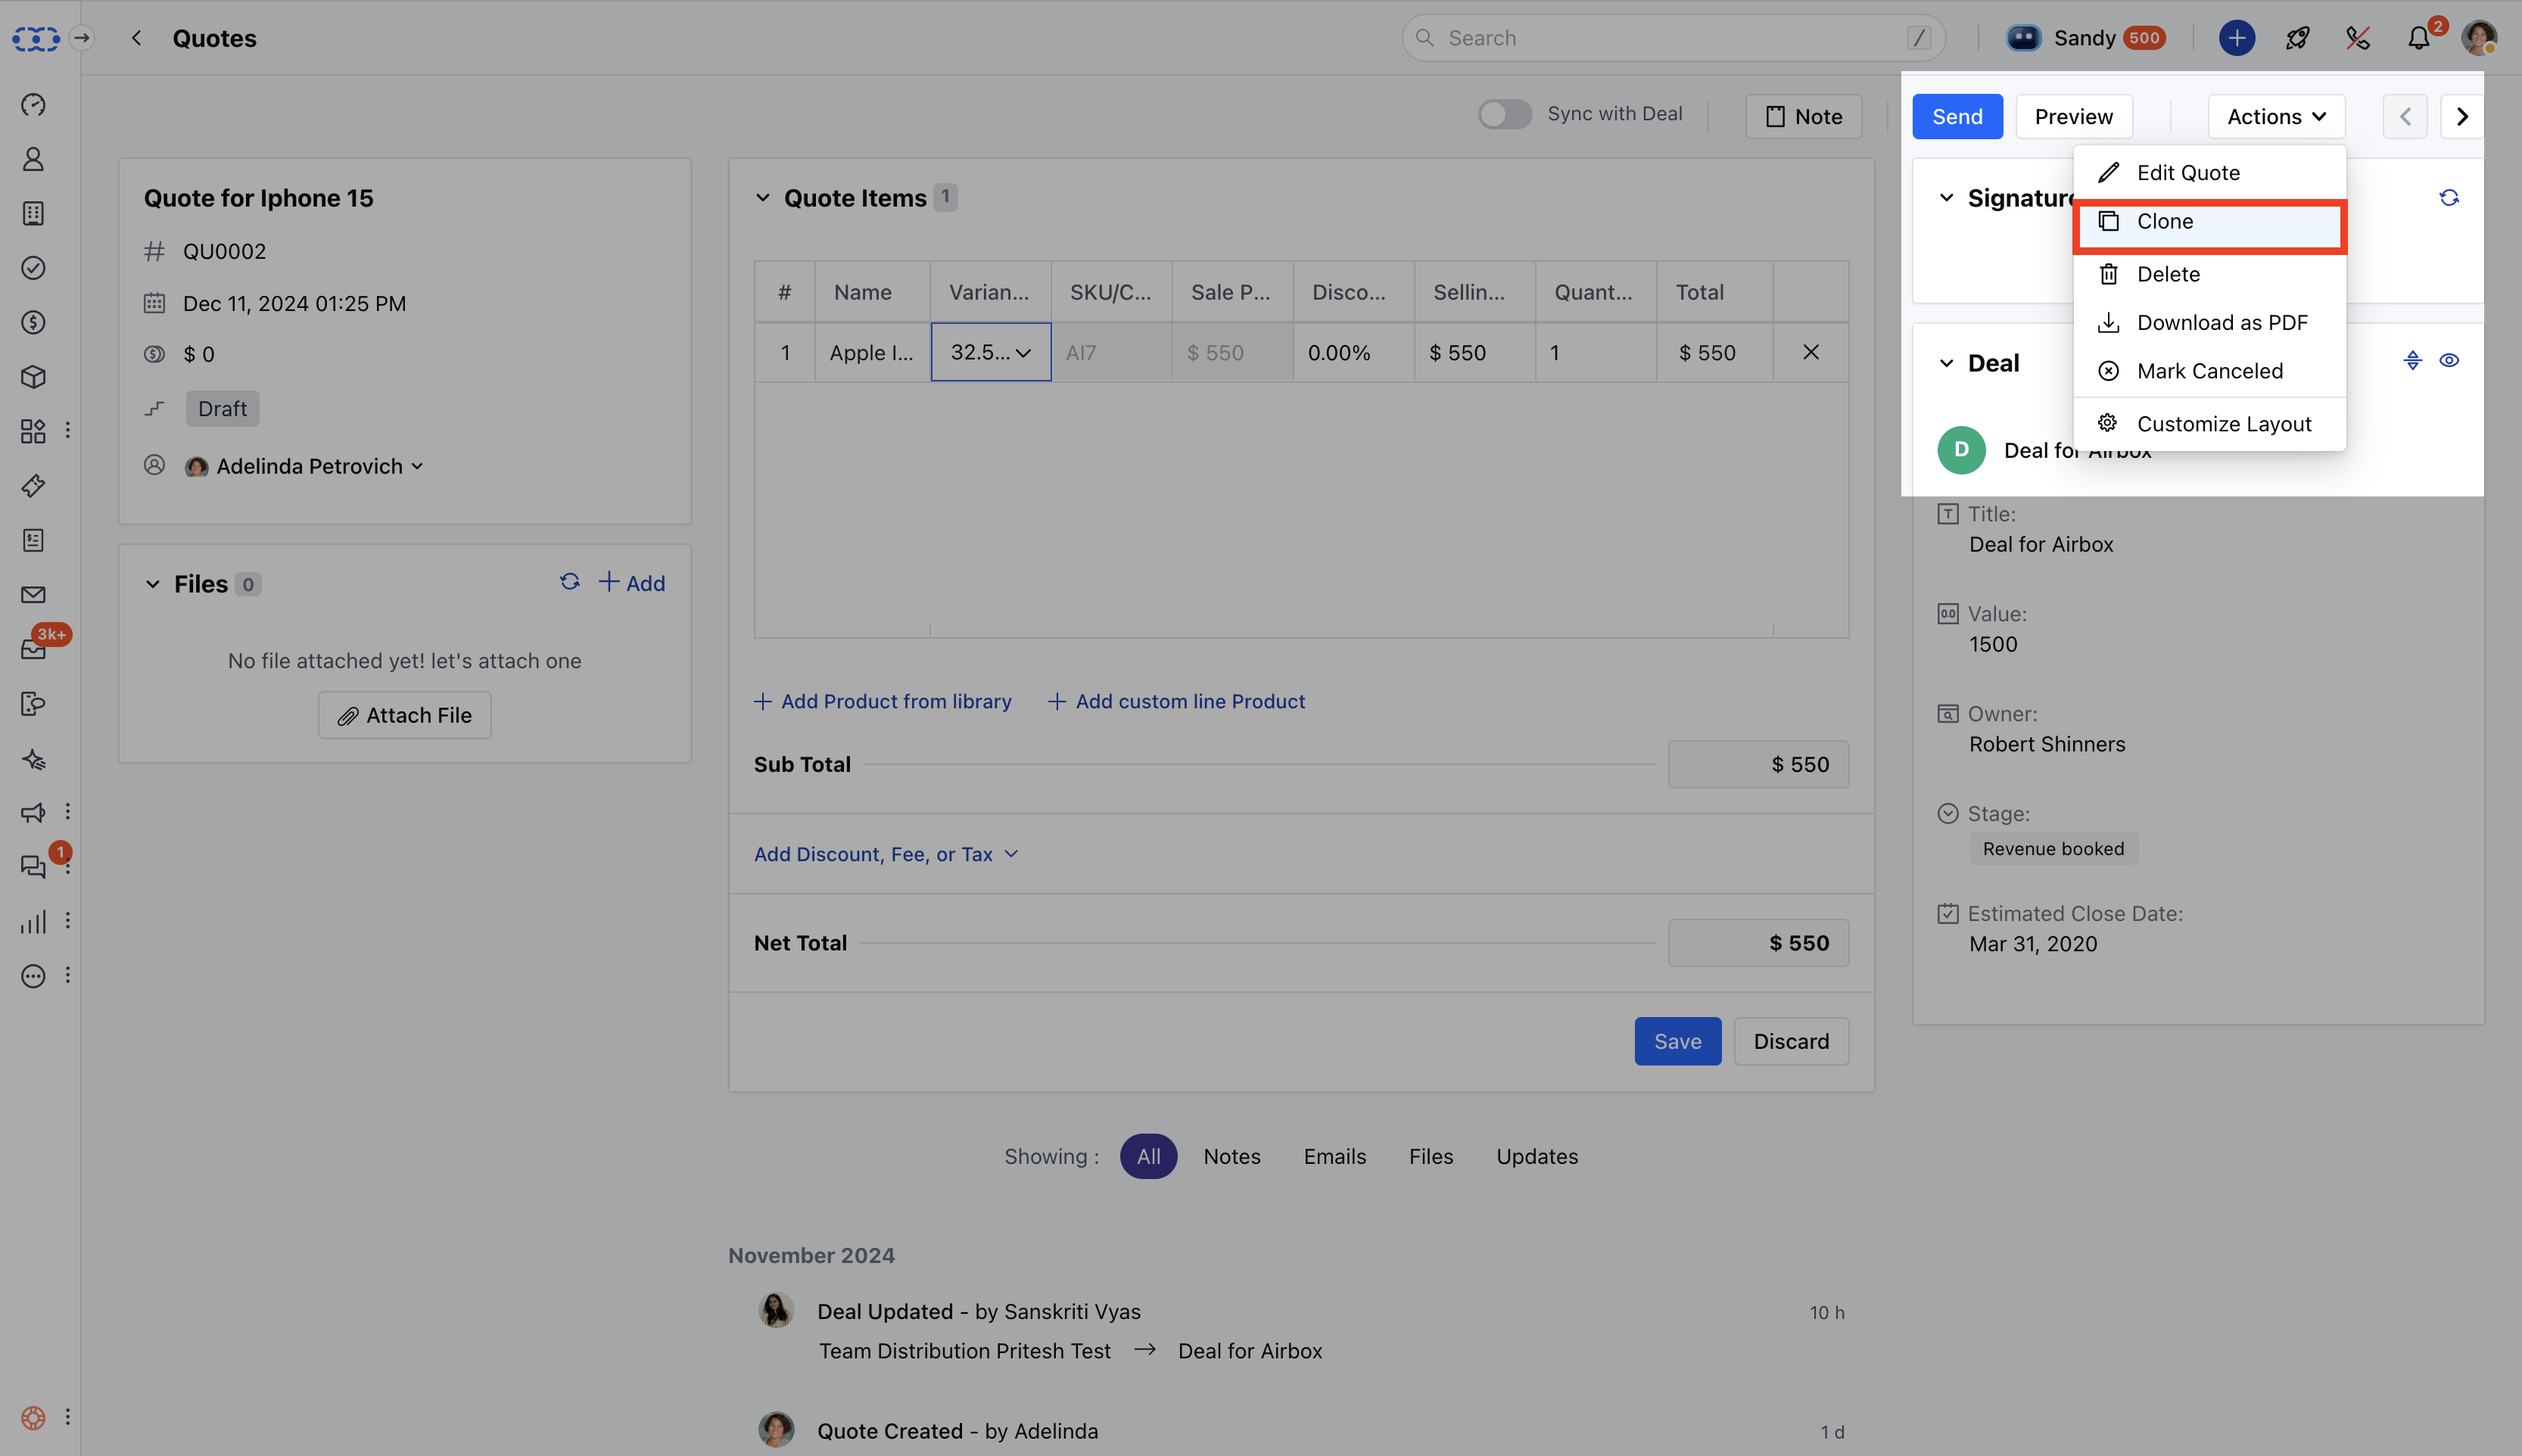Open Tasks checkmark icon in sidebar

[x=33, y=268]
